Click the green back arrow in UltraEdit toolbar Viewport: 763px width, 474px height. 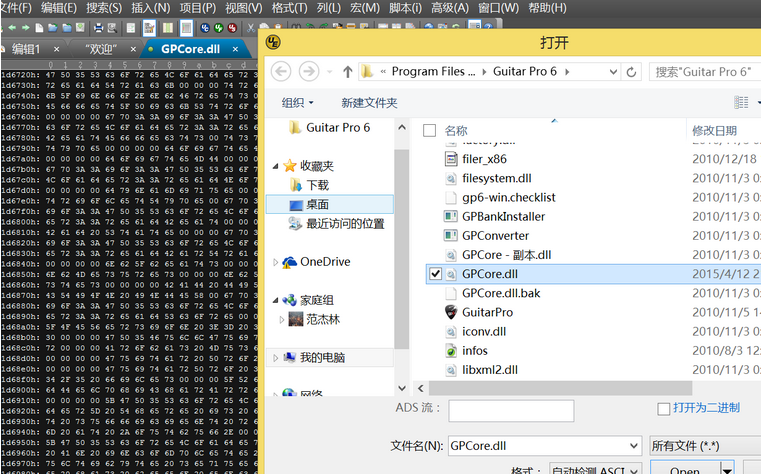[12, 28]
